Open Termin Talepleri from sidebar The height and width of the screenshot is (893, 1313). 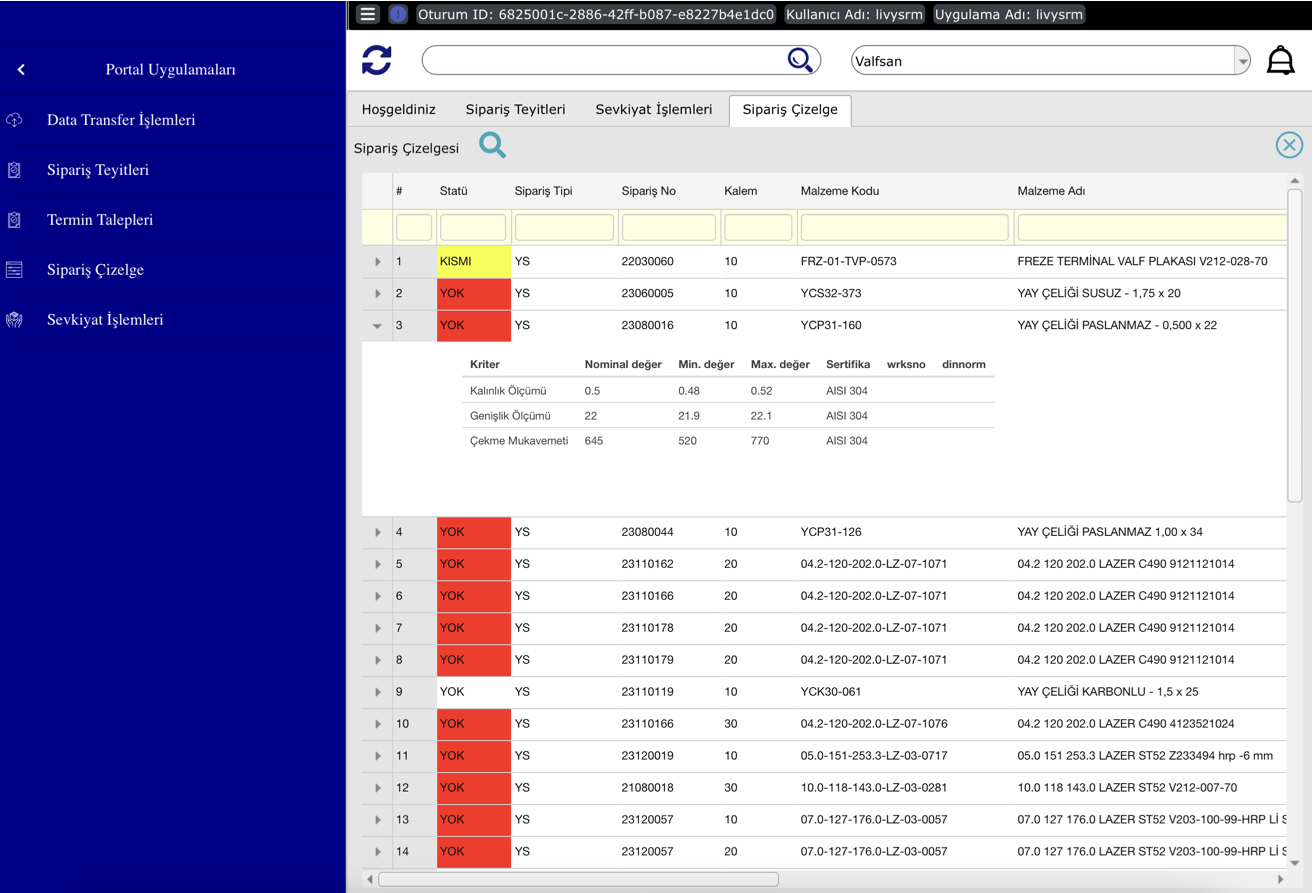tap(99, 220)
